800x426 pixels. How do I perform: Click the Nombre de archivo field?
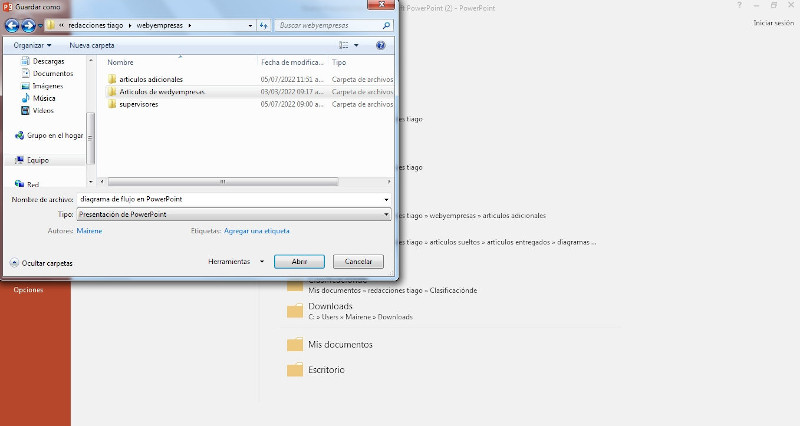(229, 199)
